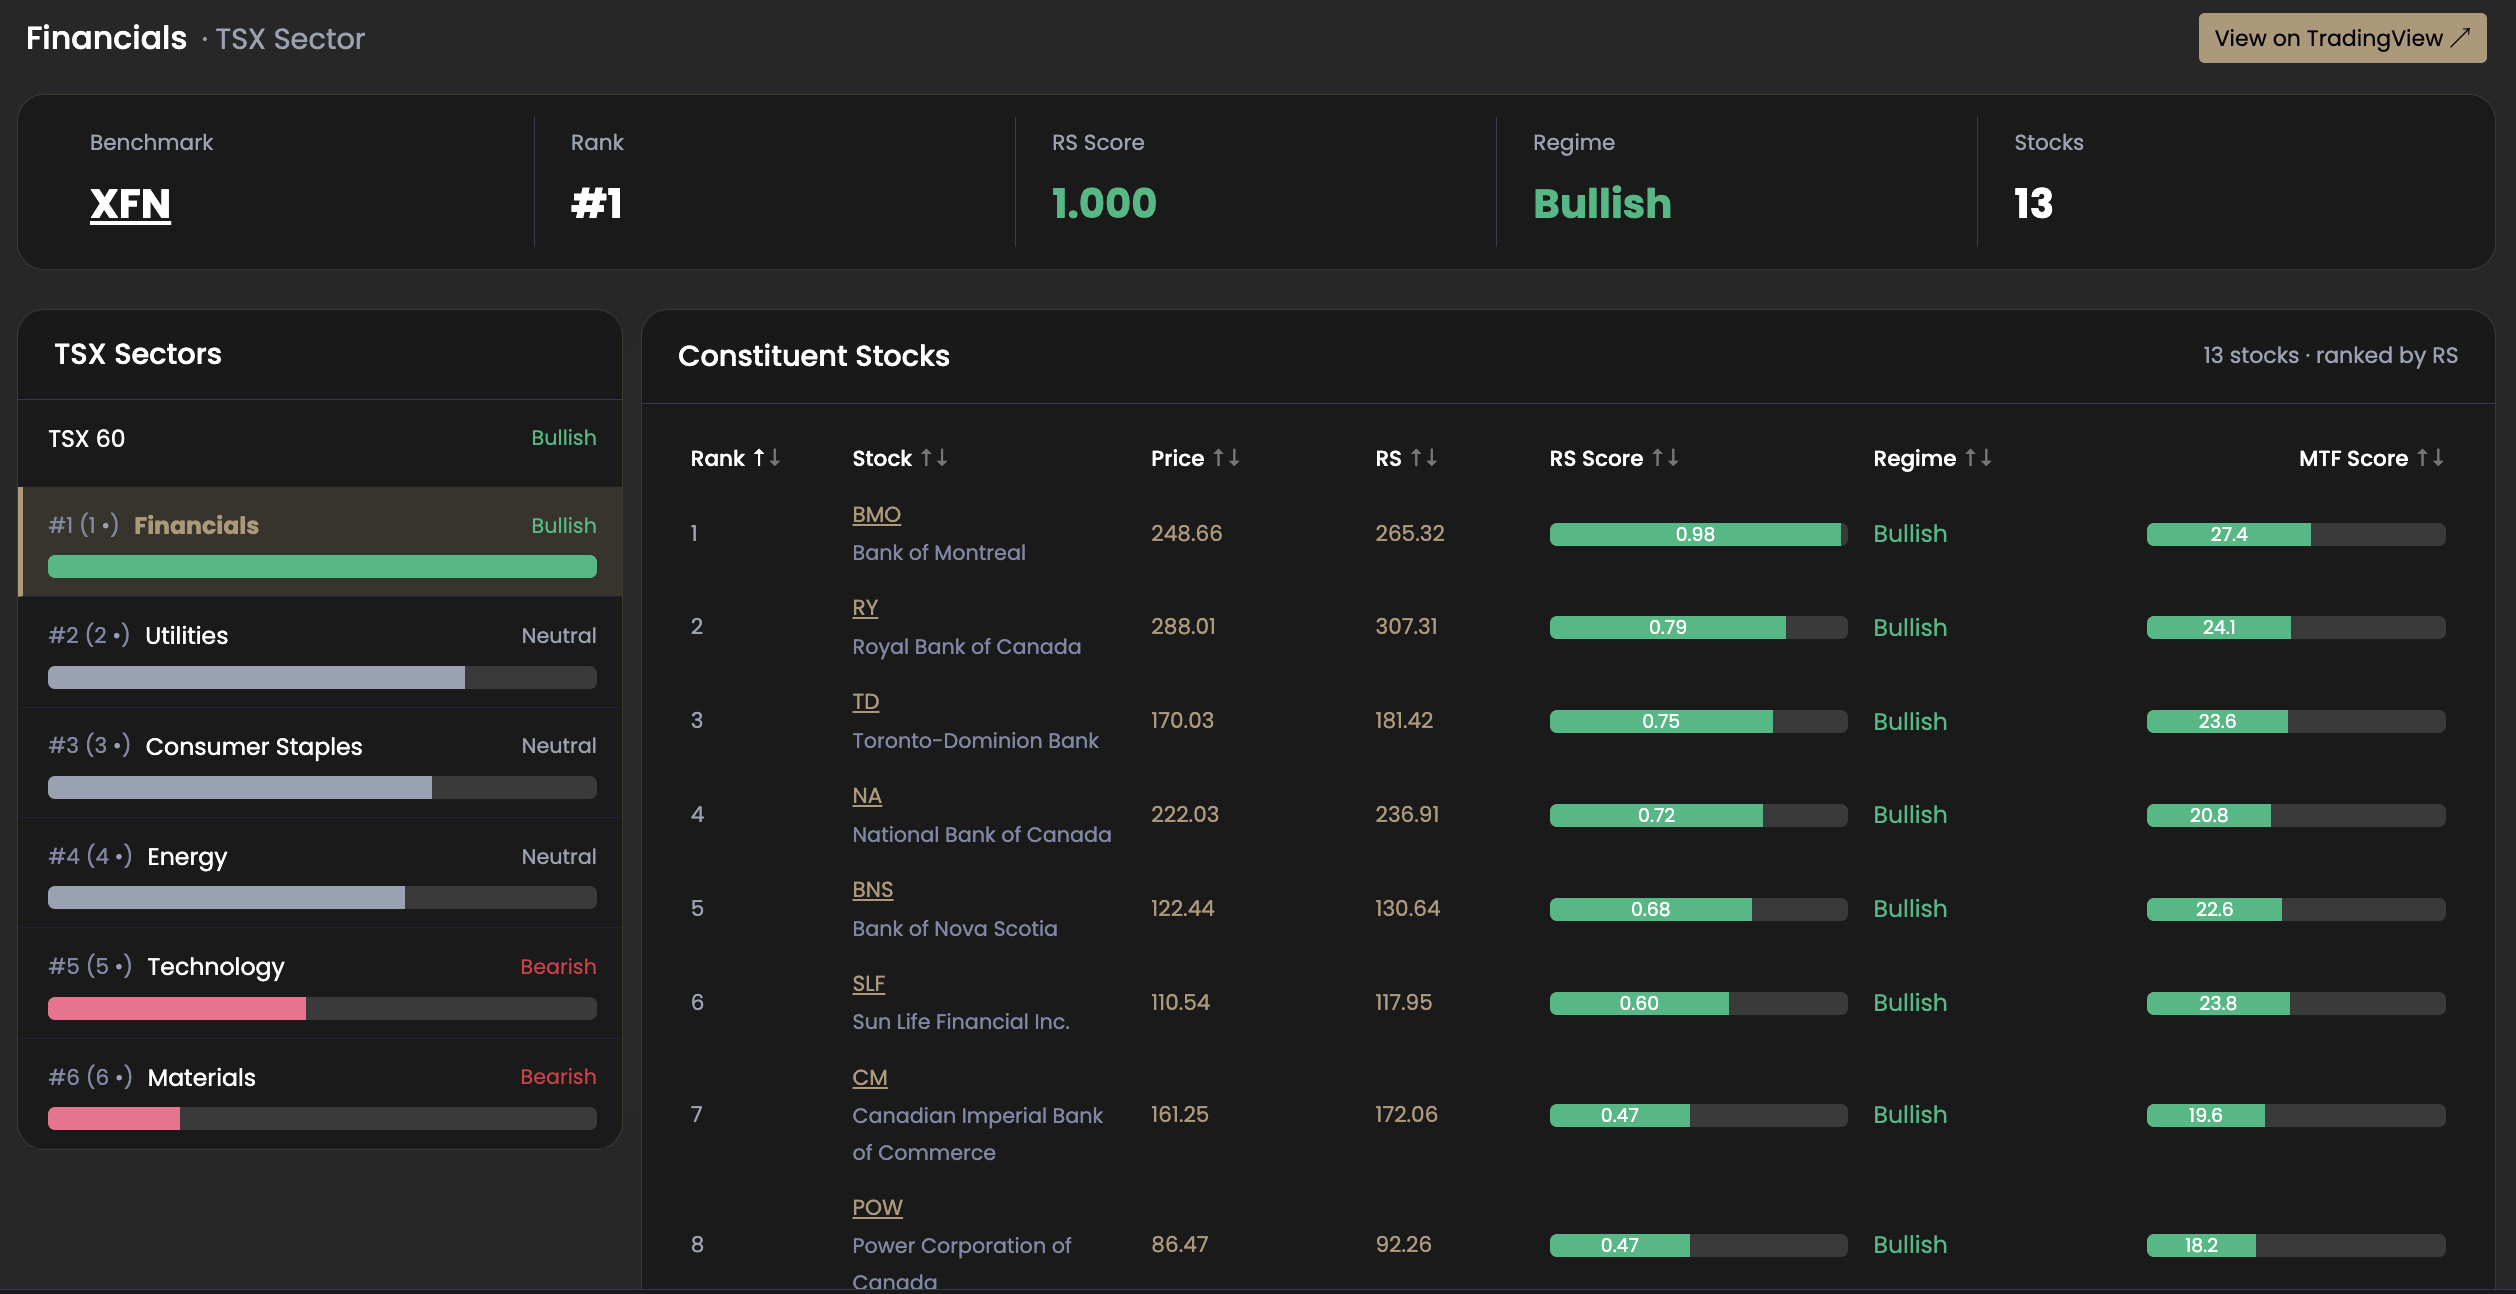This screenshot has width=2516, height=1294.
Task: Click the Technology red strength bar
Action: (177, 1009)
